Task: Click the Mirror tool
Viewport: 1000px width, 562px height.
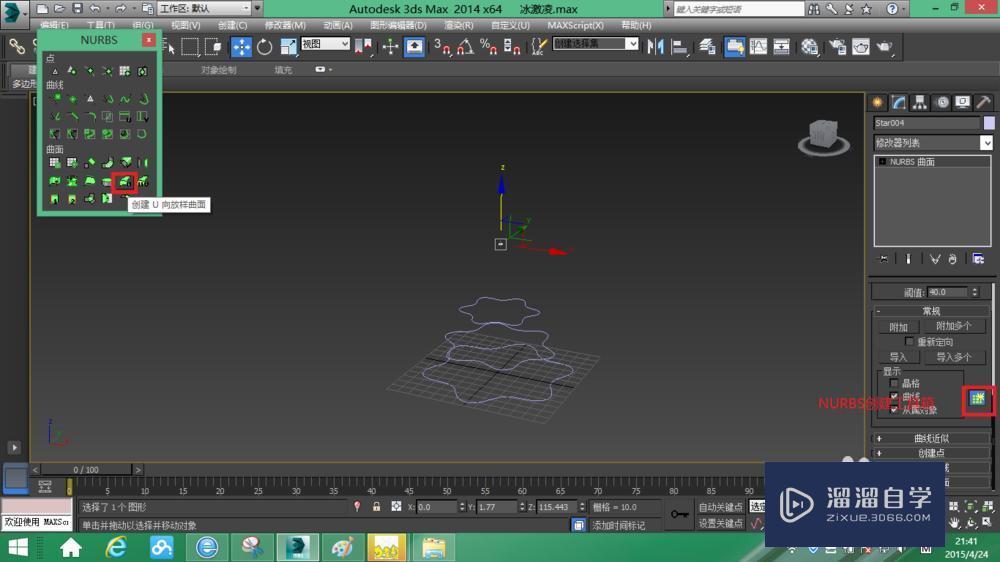Action: click(x=655, y=47)
